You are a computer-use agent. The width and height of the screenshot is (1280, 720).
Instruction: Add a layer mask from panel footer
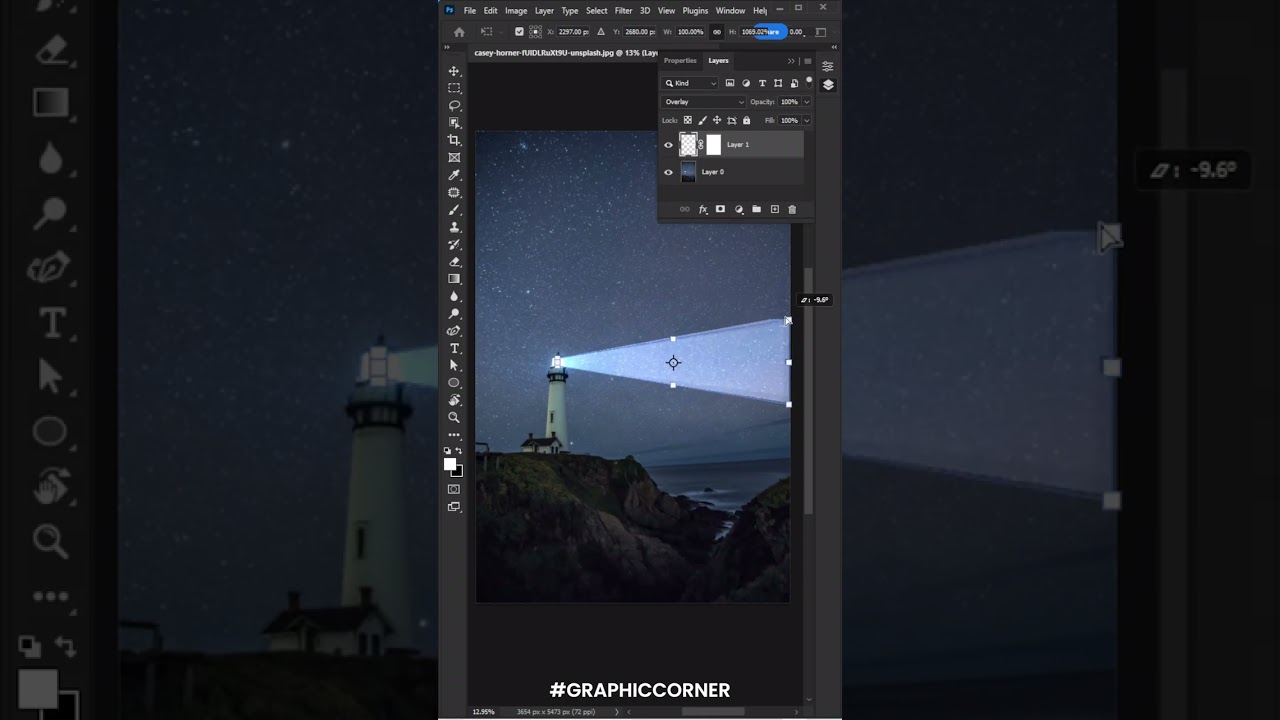720,209
